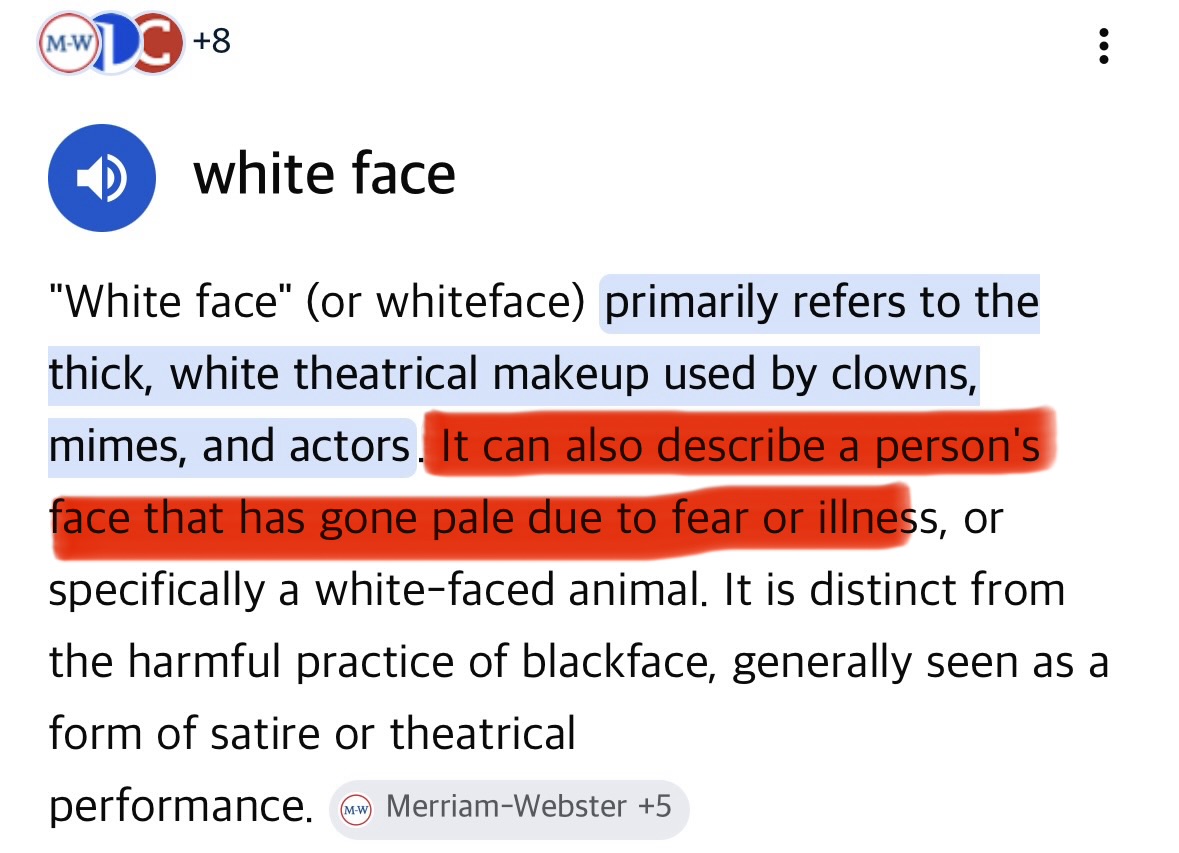Screen dimensions: 1179x853
Task: Click the small M-W logo in citation chip
Action: coord(355,809)
